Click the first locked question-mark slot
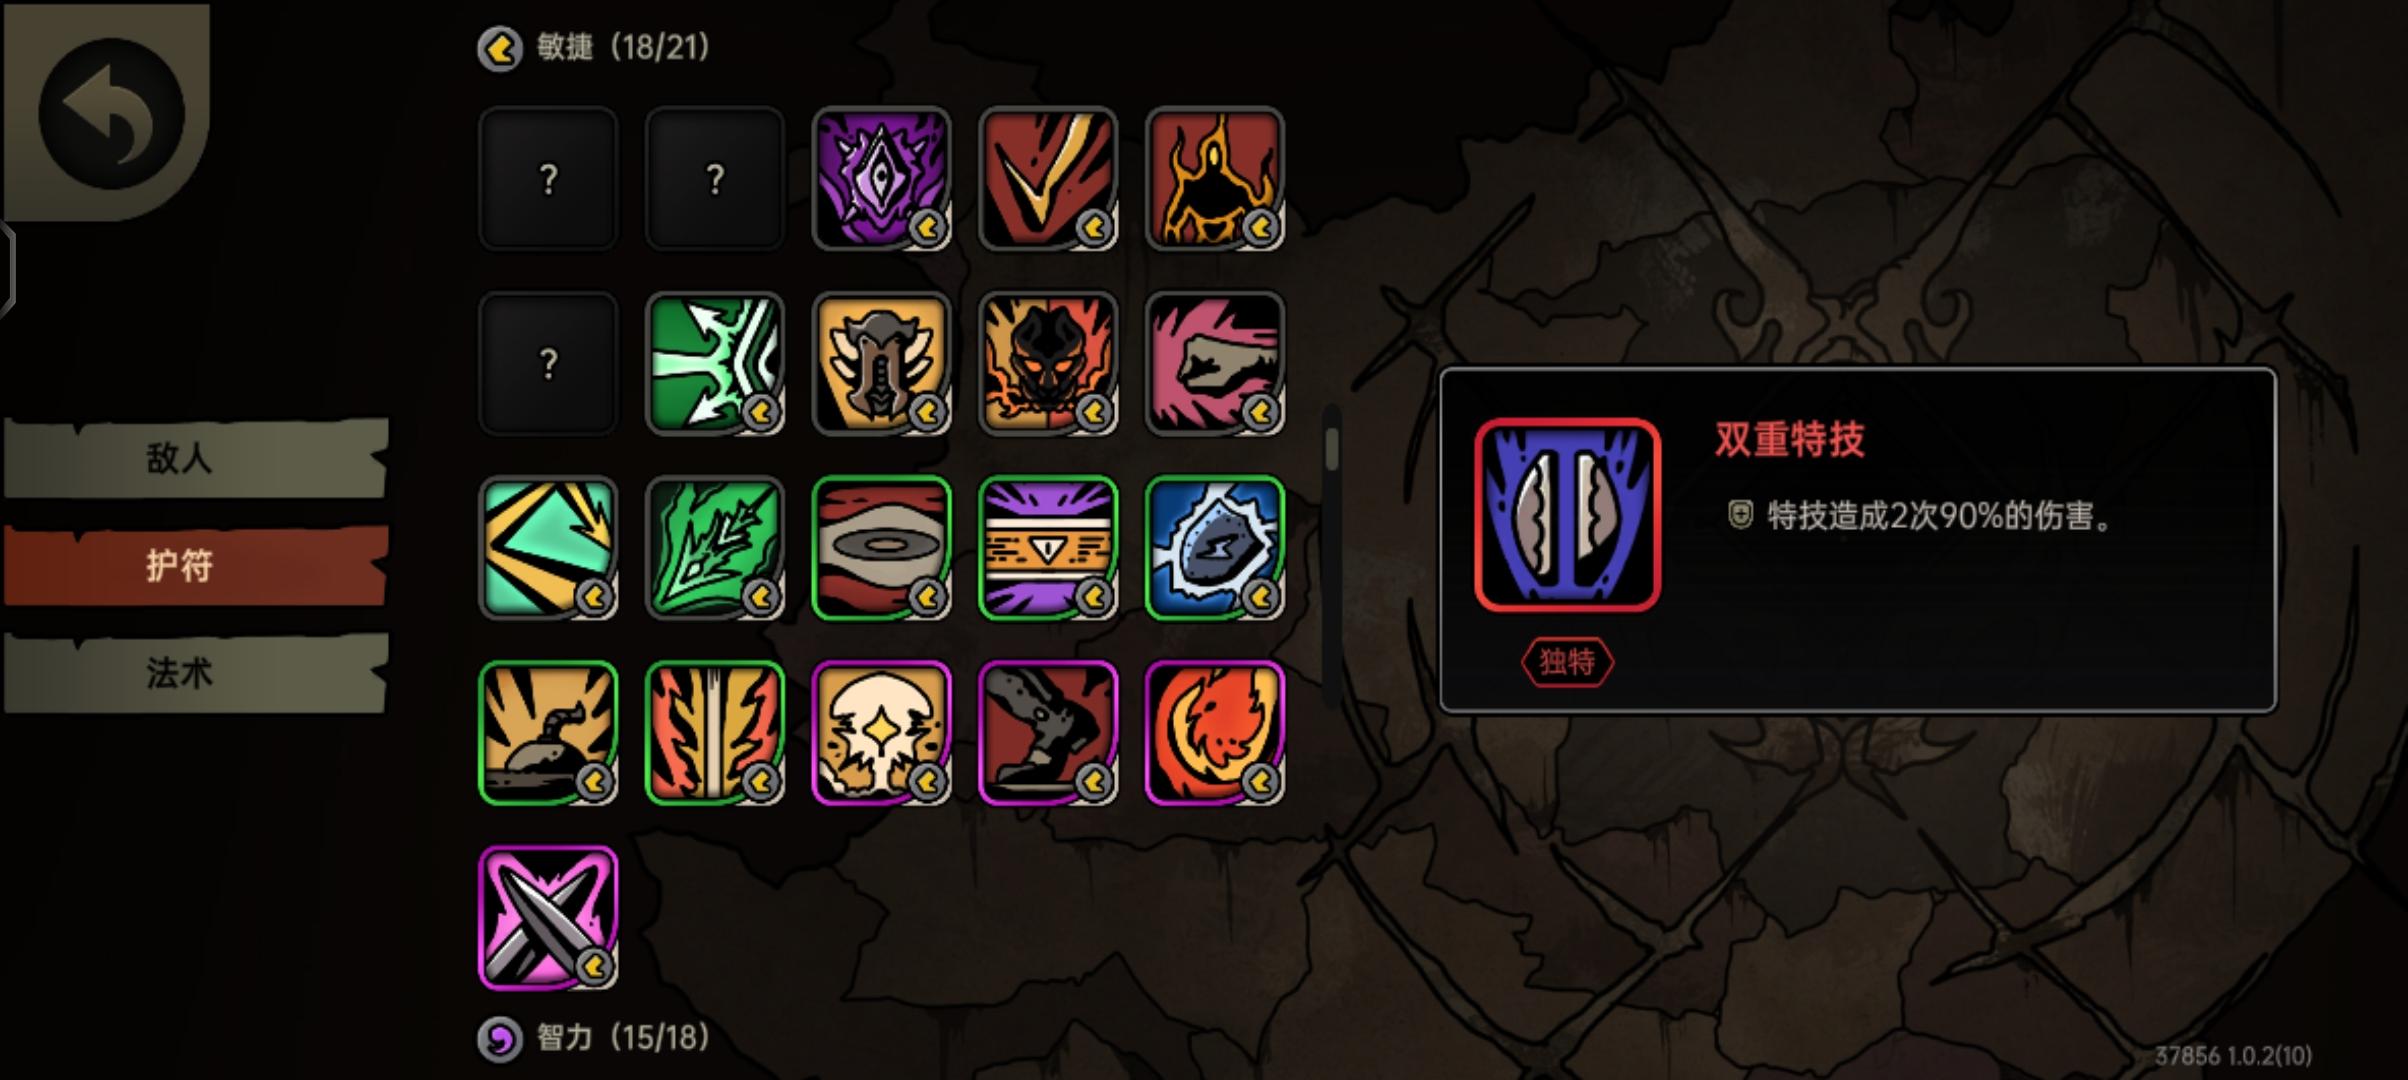This screenshot has height=1080, width=2408. [x=548, y=178]
